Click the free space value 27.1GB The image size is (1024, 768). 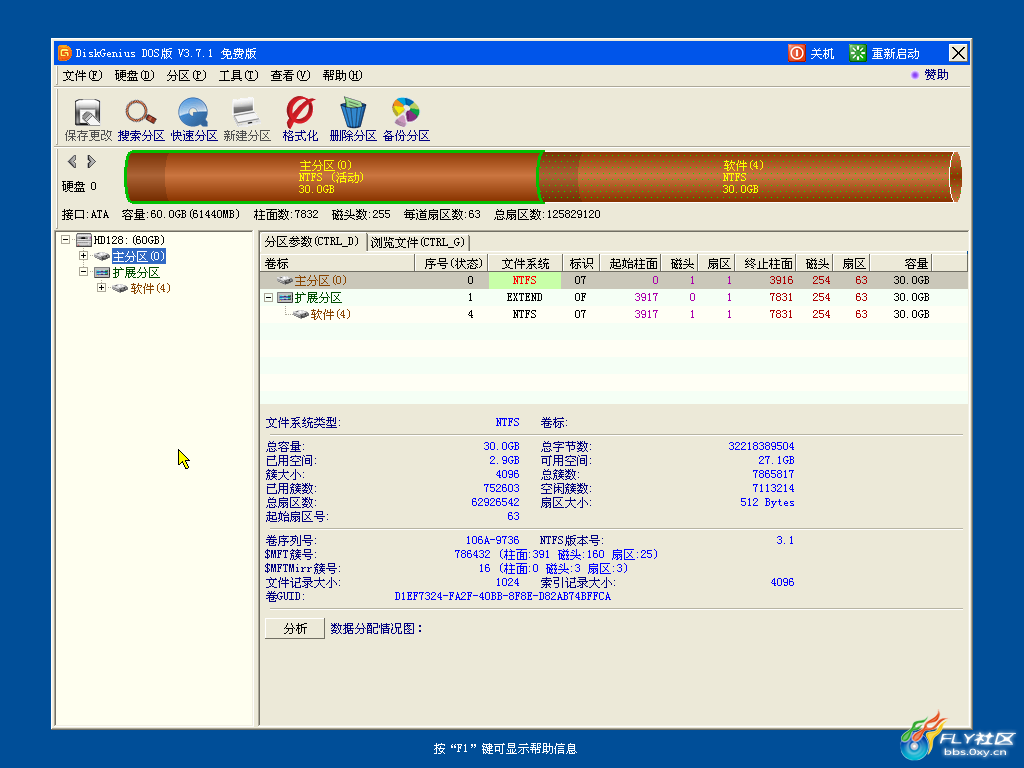(776, 460)
